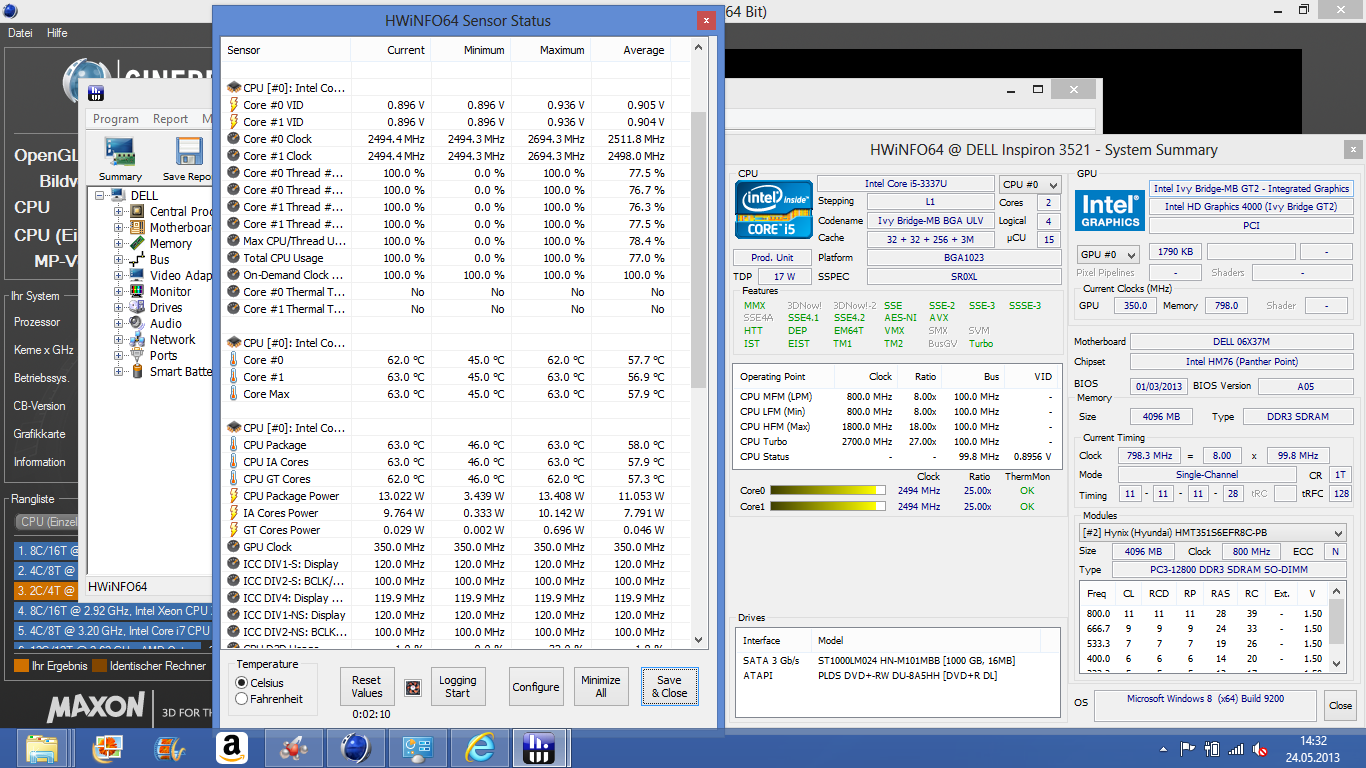Click the Sensor column header
Screen dimensions: 1366x768
pyautogui.click(x=286, y=50)
